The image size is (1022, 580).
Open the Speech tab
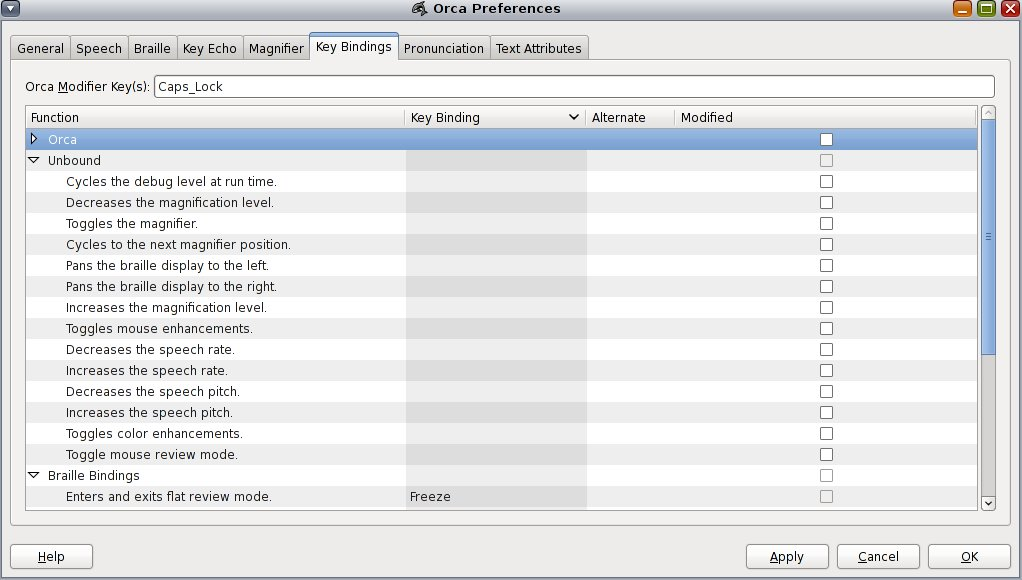point(99,48)
